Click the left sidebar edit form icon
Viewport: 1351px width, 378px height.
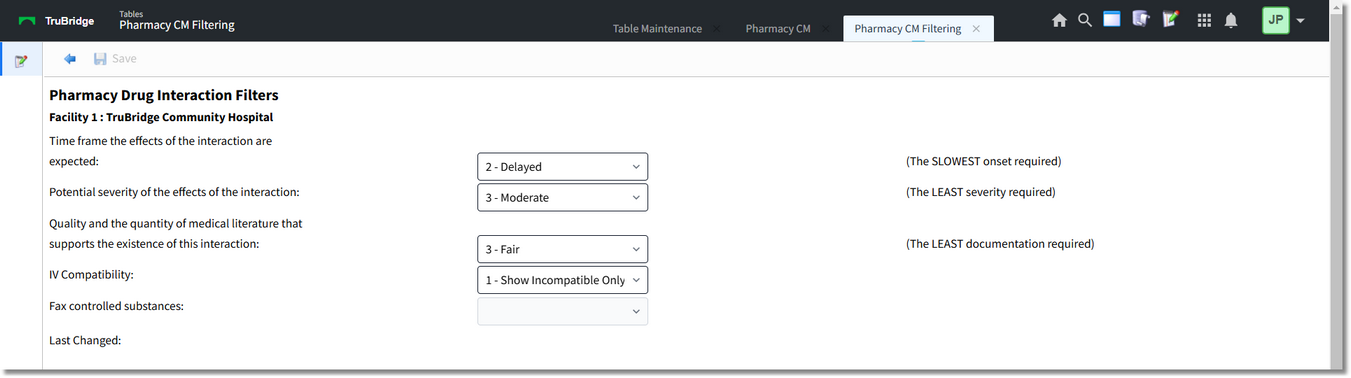point(21,61)
